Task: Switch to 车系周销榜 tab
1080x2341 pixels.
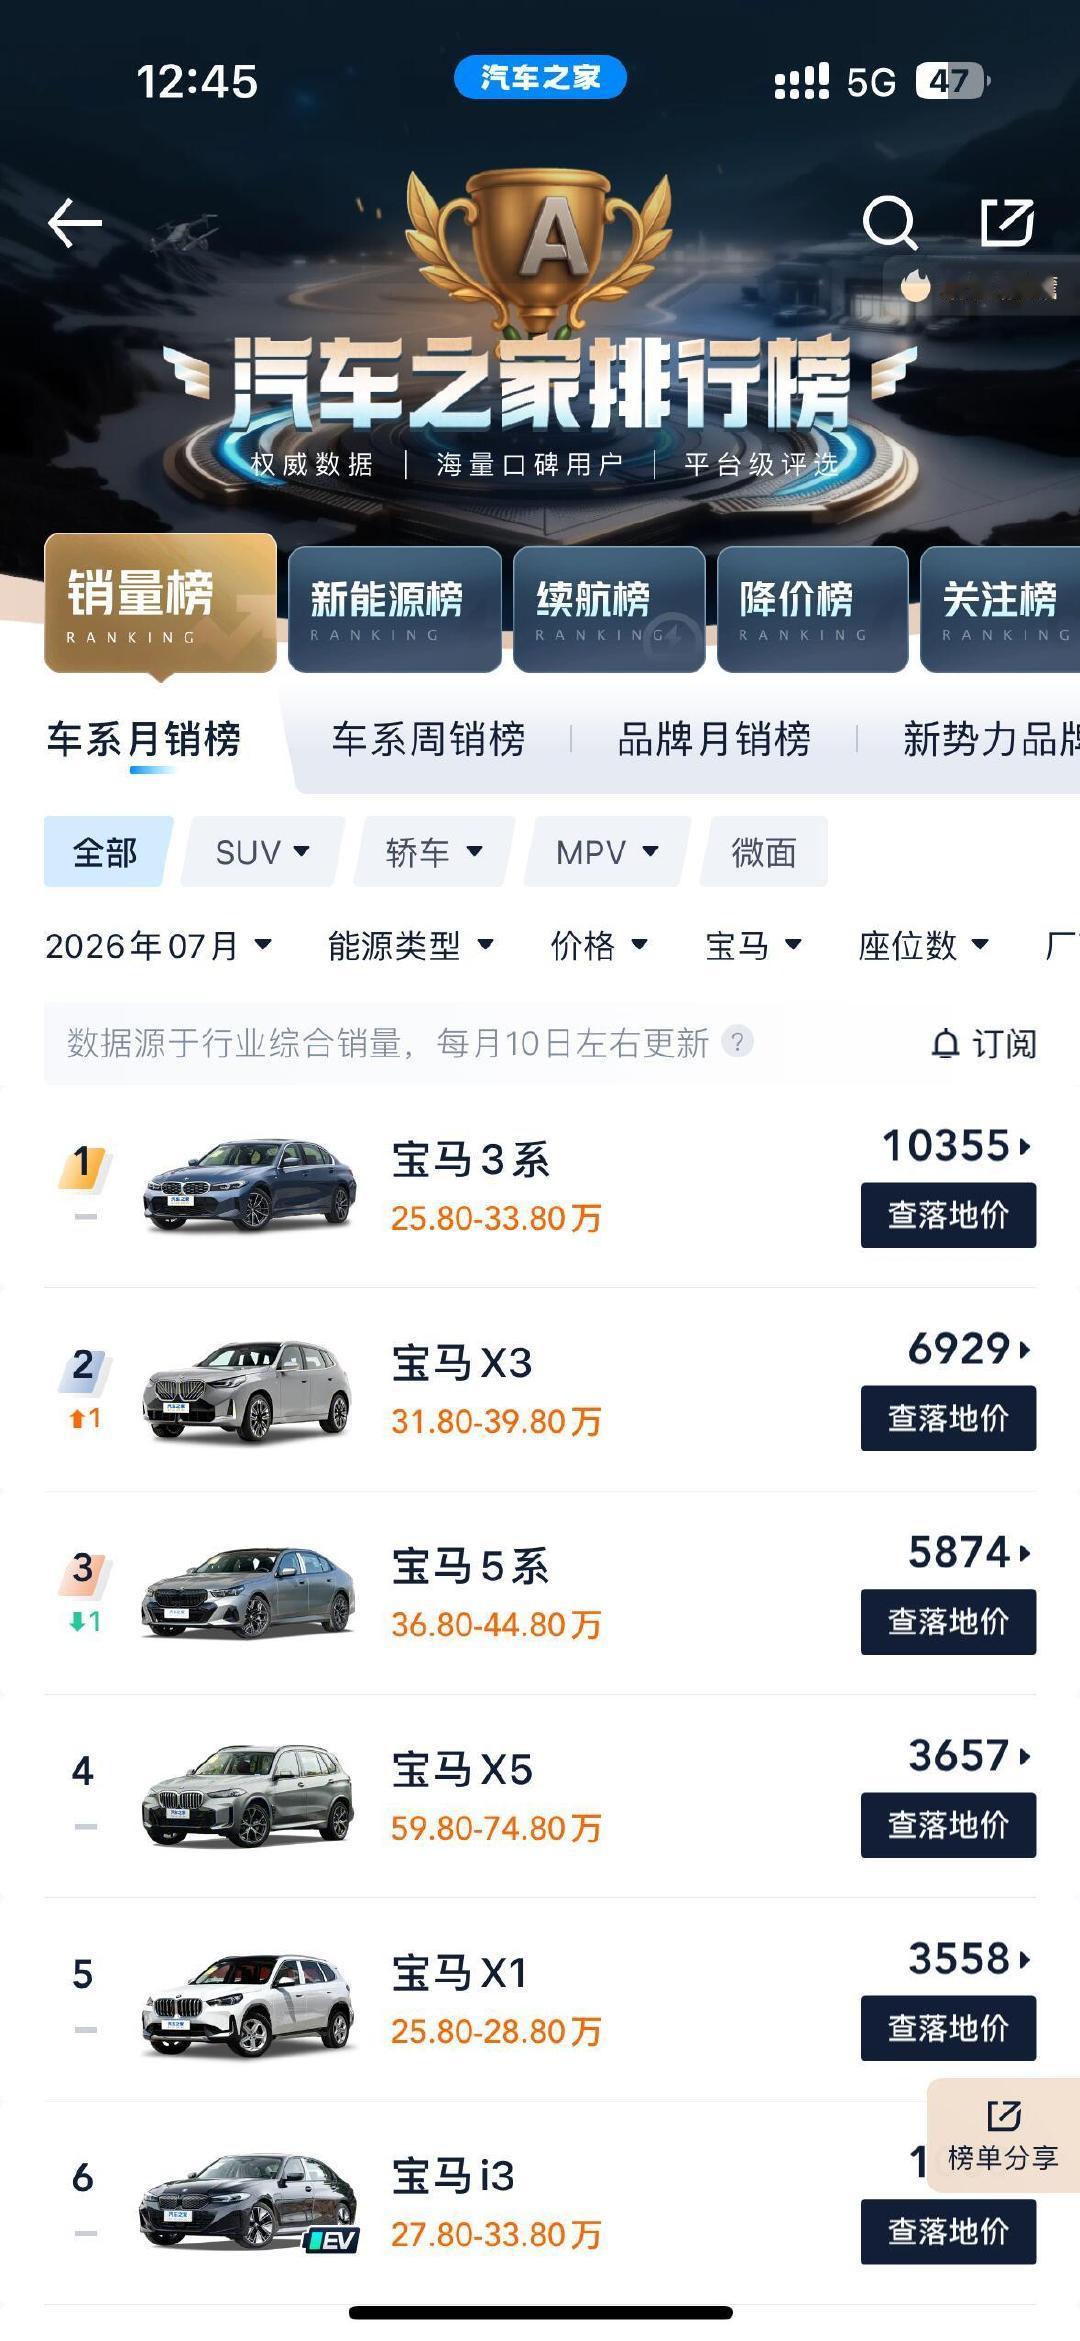Action: (x=428, y=739)
